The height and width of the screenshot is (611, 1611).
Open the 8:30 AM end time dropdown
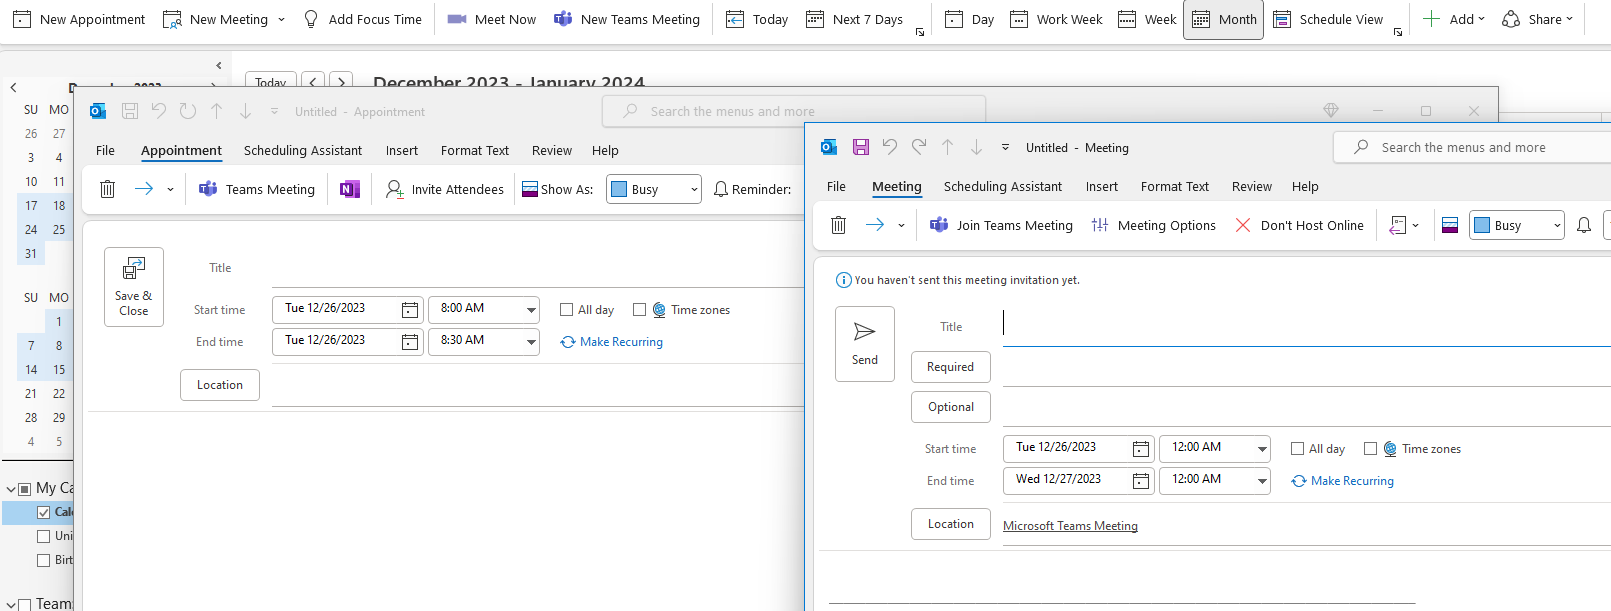click(x=531, y=342)
